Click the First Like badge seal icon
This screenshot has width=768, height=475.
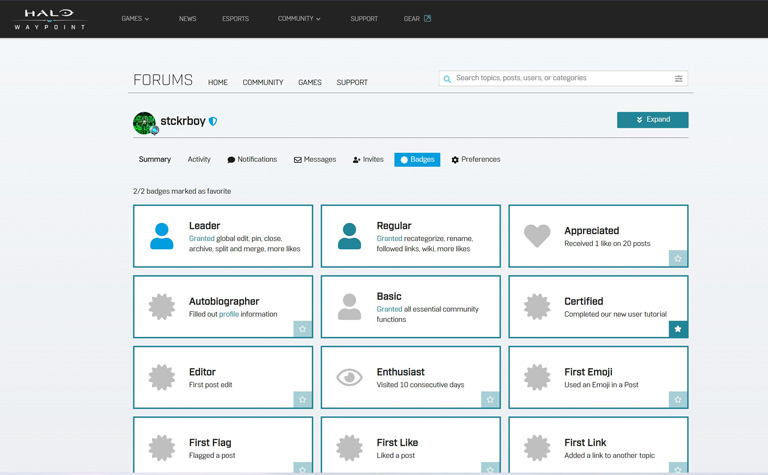tap(349, 448)
